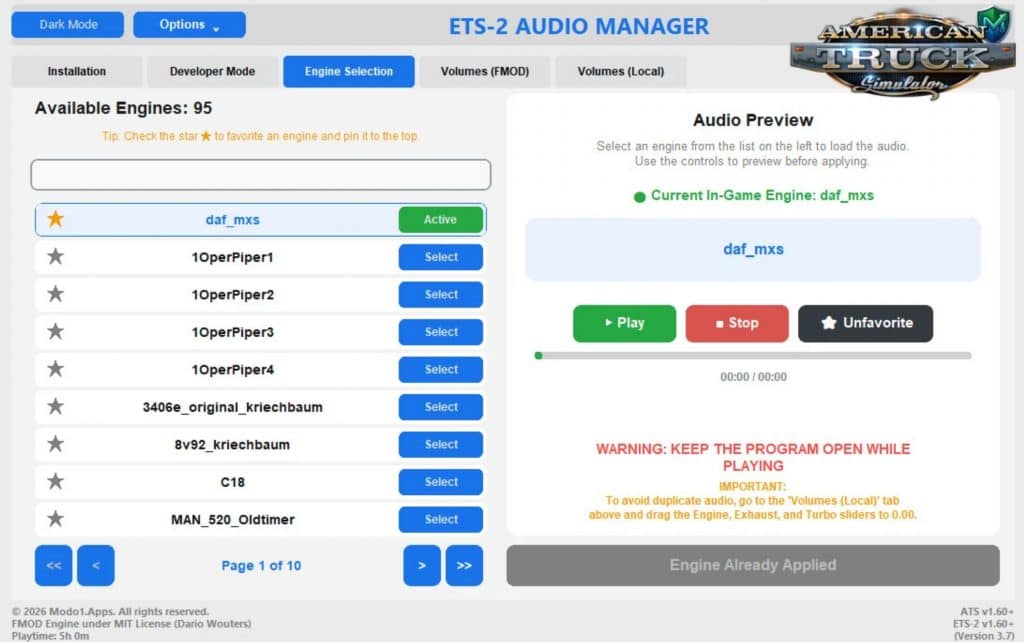The image size is (1024, 642).
Task: Stop the audio preview
Action: (737, 323)
